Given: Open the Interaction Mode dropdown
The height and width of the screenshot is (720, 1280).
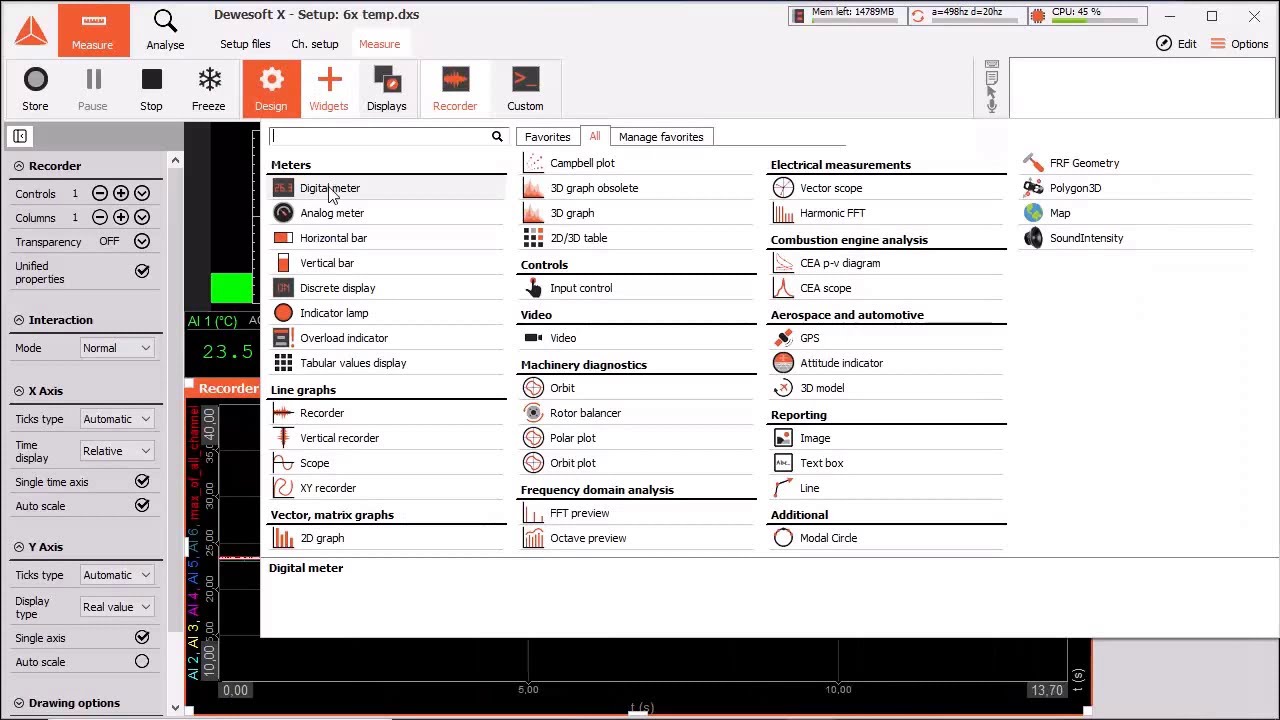Looking at the screenshot, I should click(x=117, y=348).
